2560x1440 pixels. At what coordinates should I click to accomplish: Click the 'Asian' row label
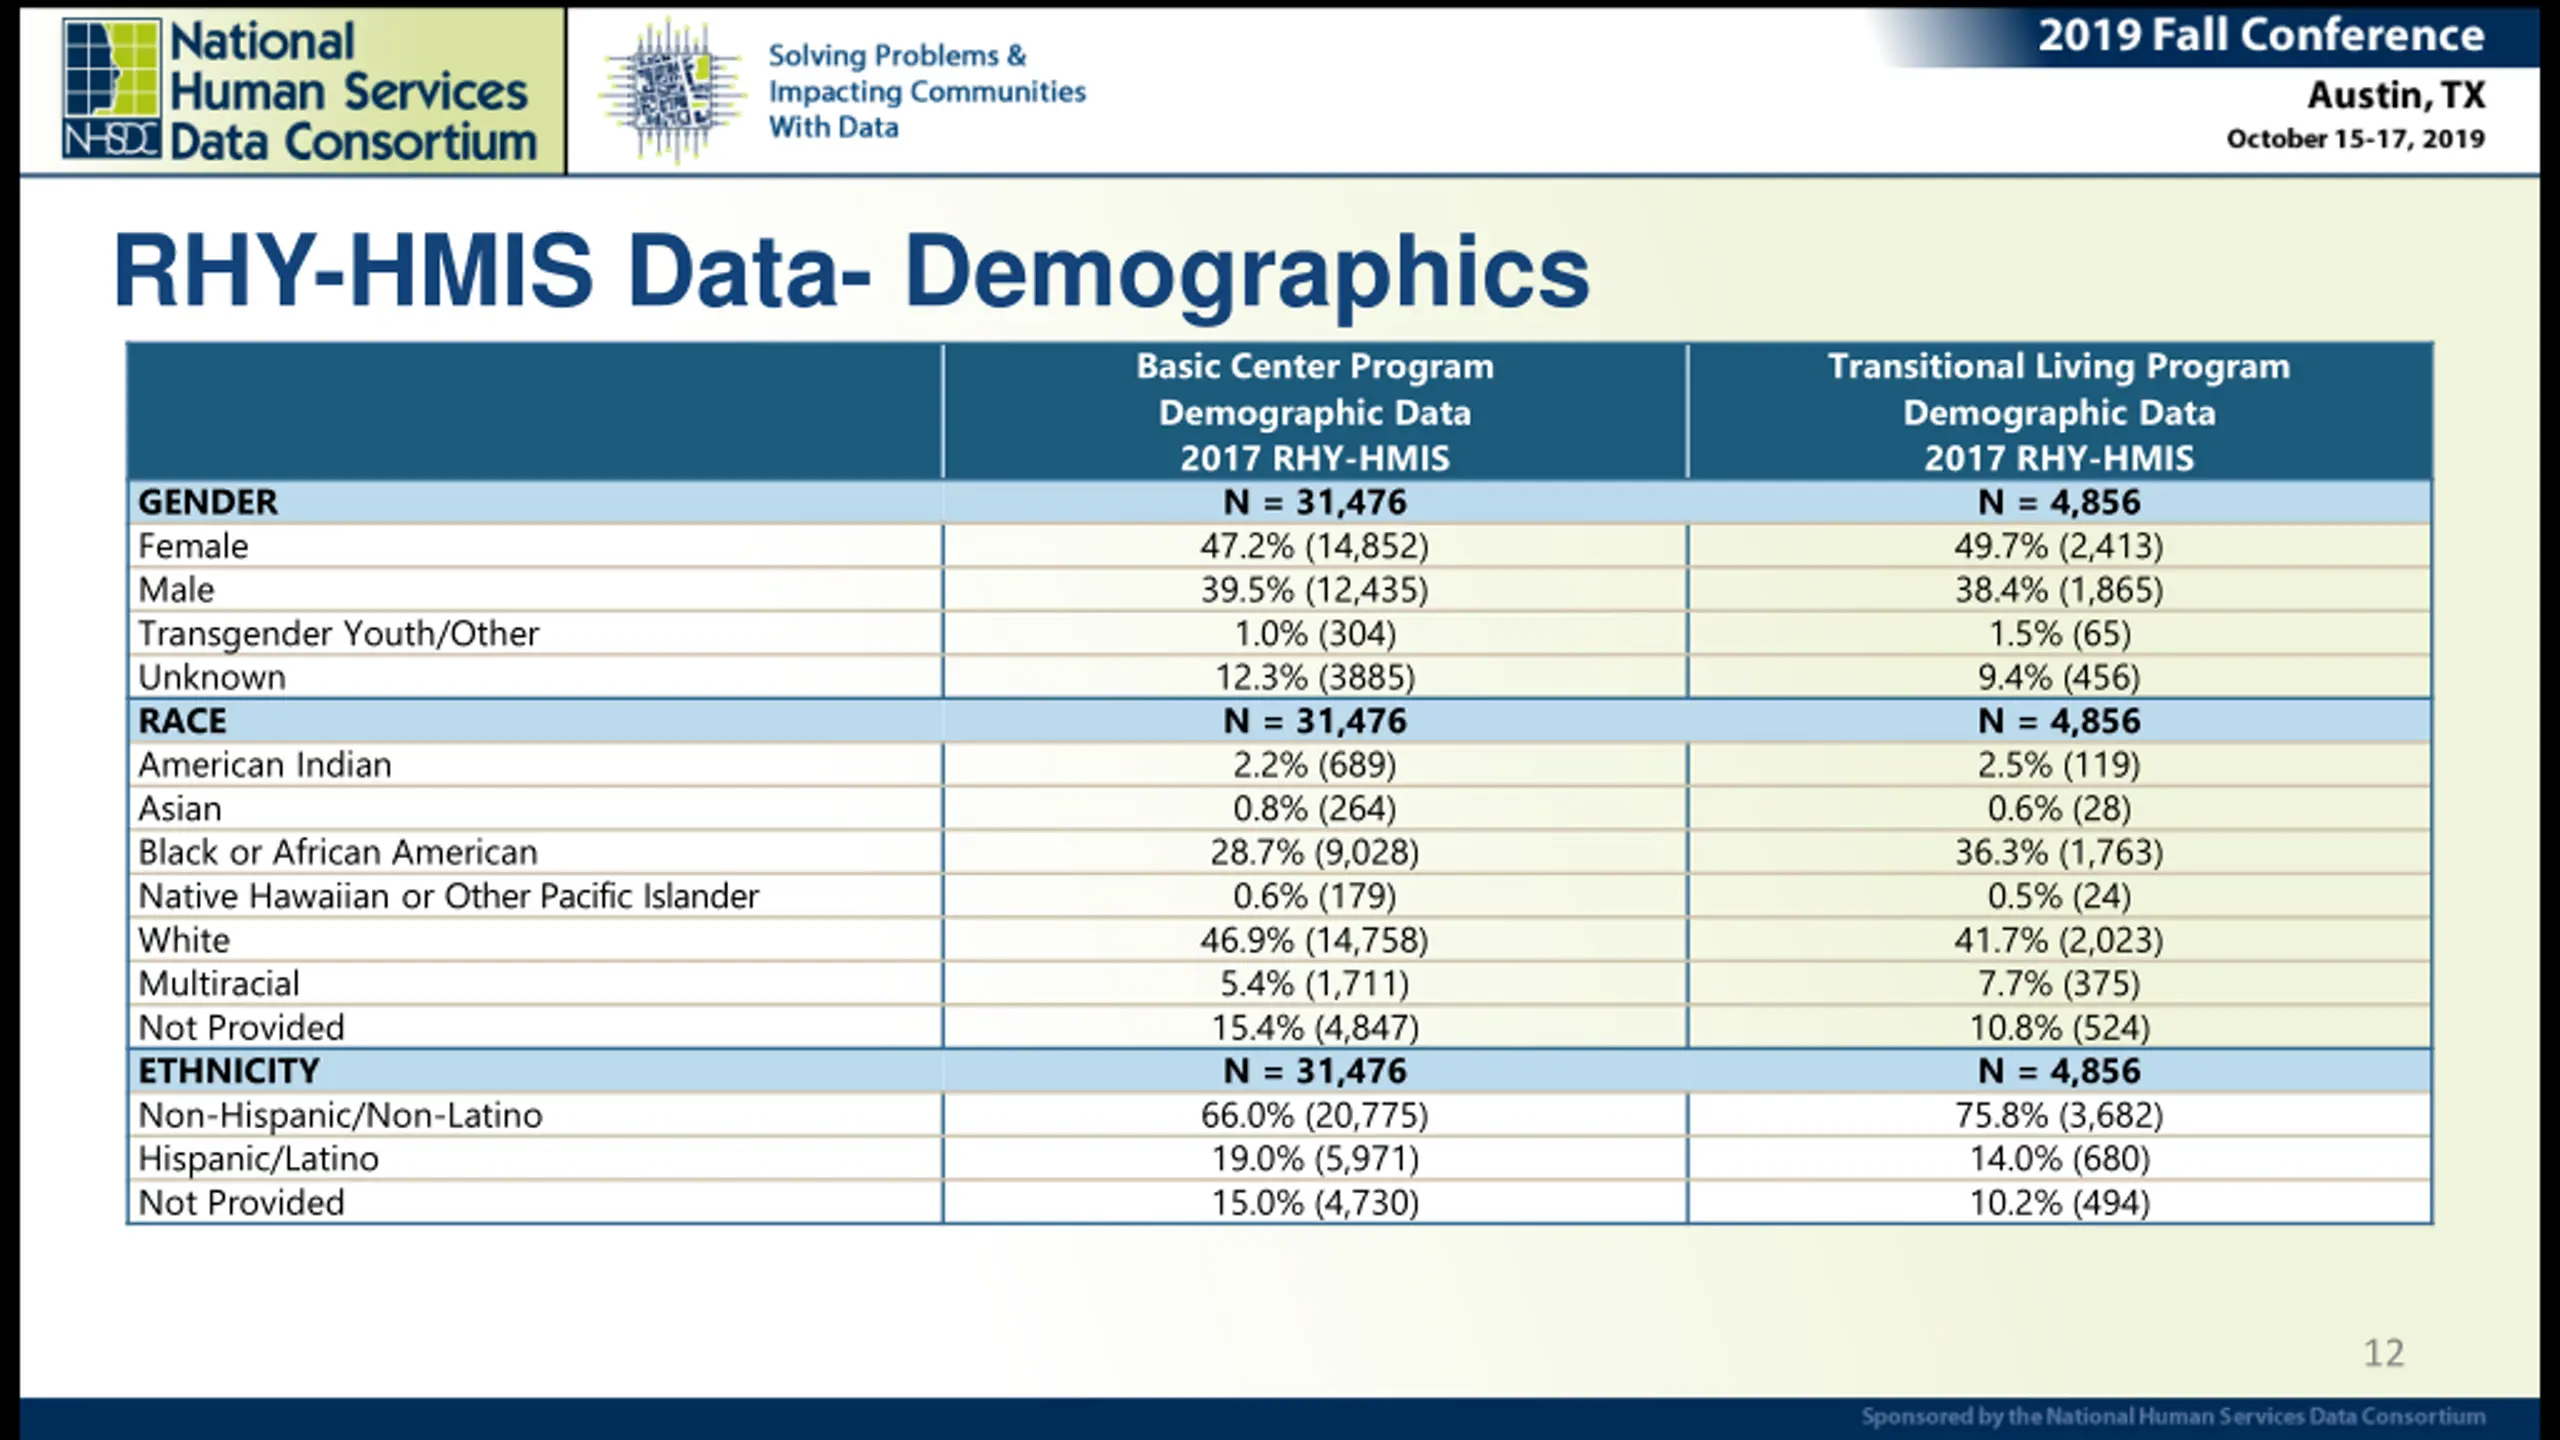click(x=180, y=809)
